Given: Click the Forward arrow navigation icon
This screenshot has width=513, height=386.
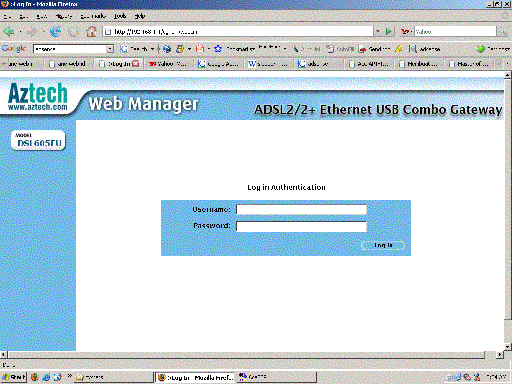Looking at the screenshot, I should (32, 32).
